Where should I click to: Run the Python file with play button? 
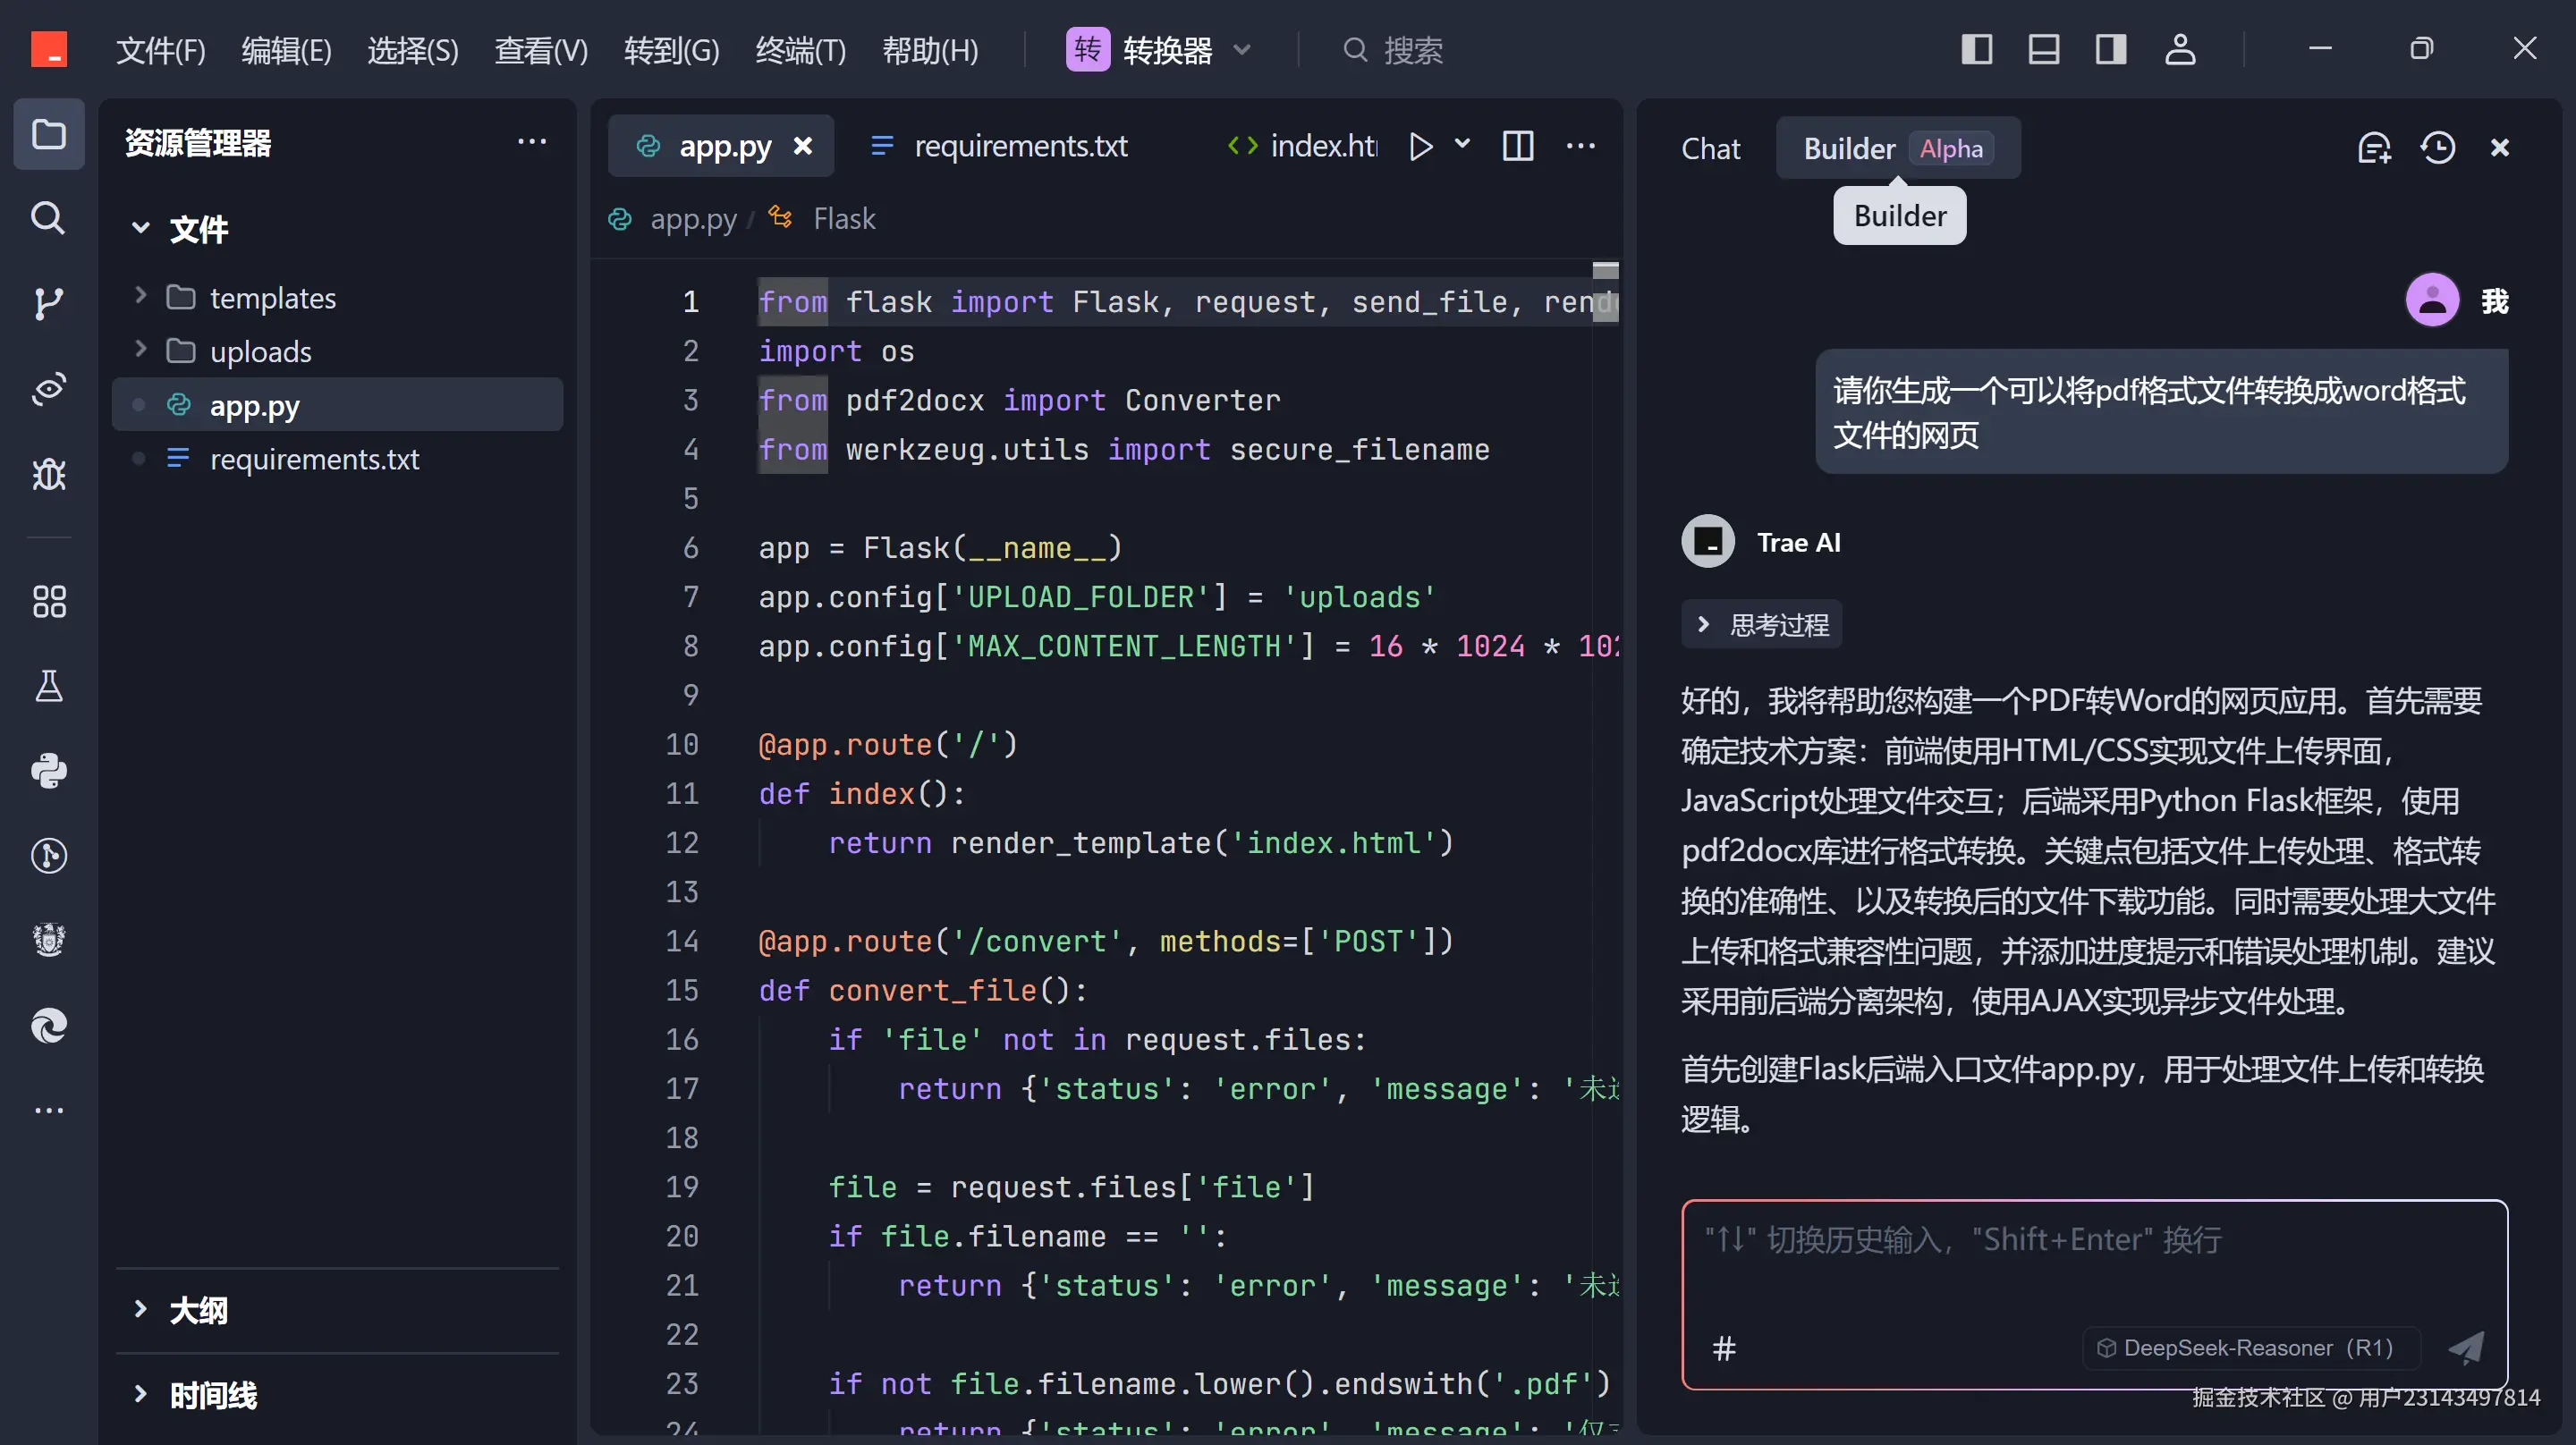1420,146
